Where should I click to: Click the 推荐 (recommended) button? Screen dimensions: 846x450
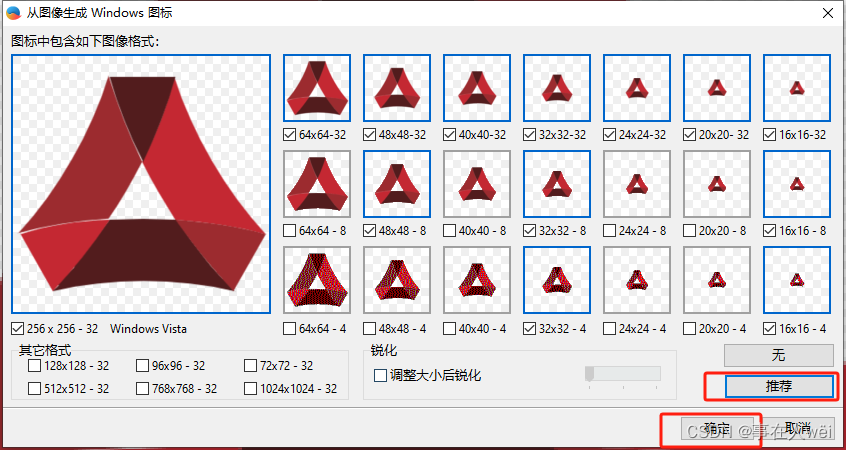779,386
